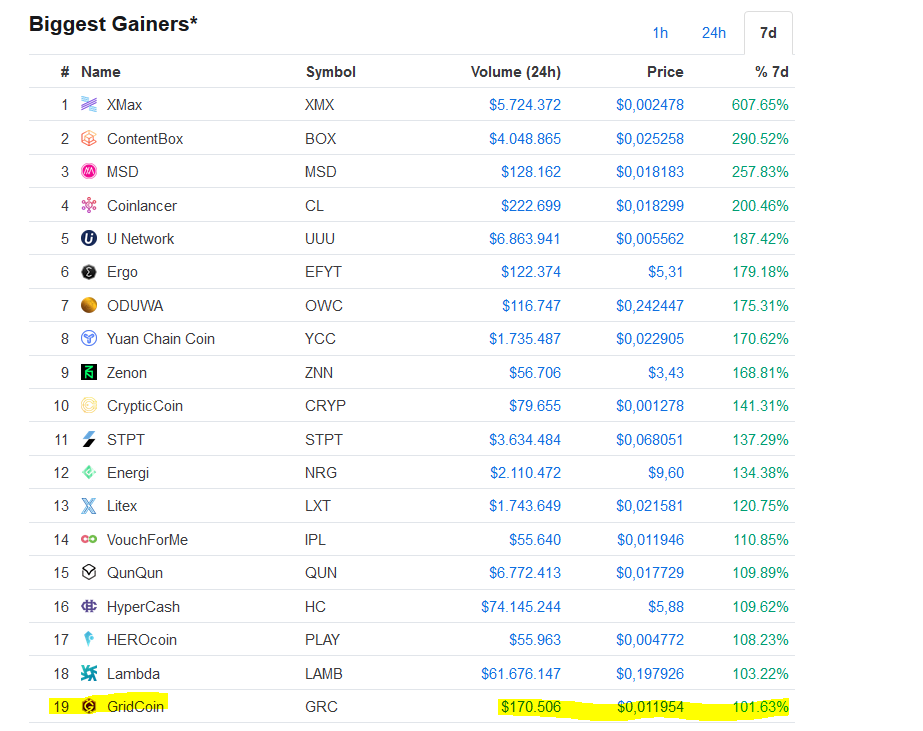
Task: Open the Yuan Chain Coin link
Action: tap(161, 339)
